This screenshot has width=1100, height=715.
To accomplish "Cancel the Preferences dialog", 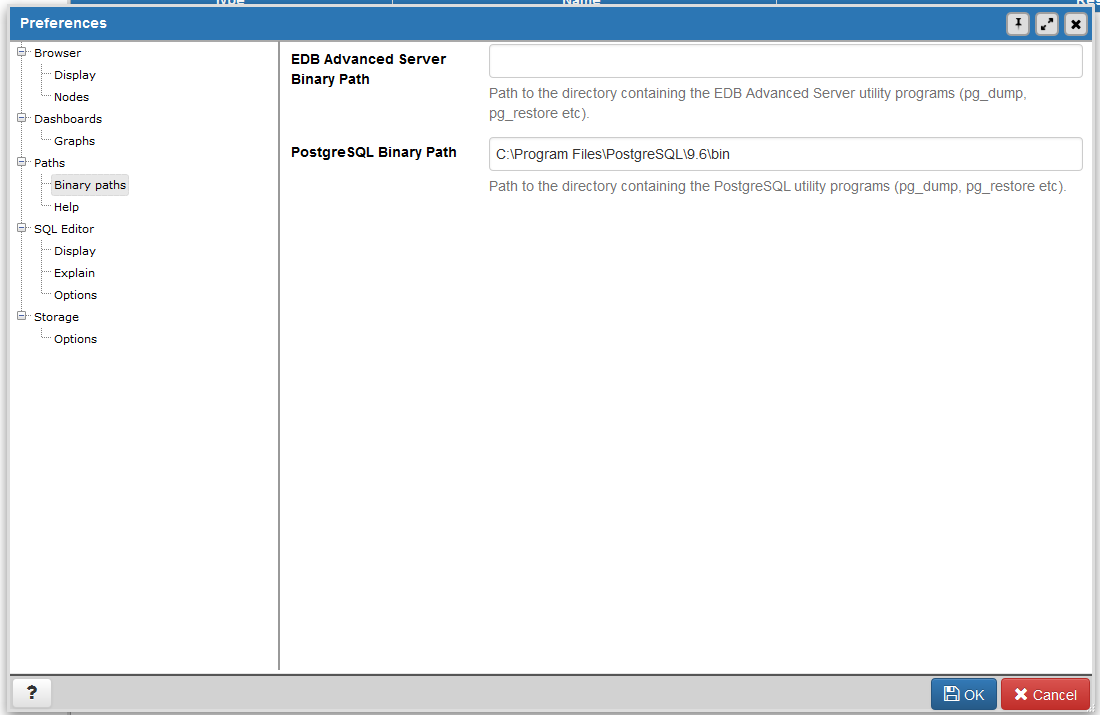I will 1045,695.
